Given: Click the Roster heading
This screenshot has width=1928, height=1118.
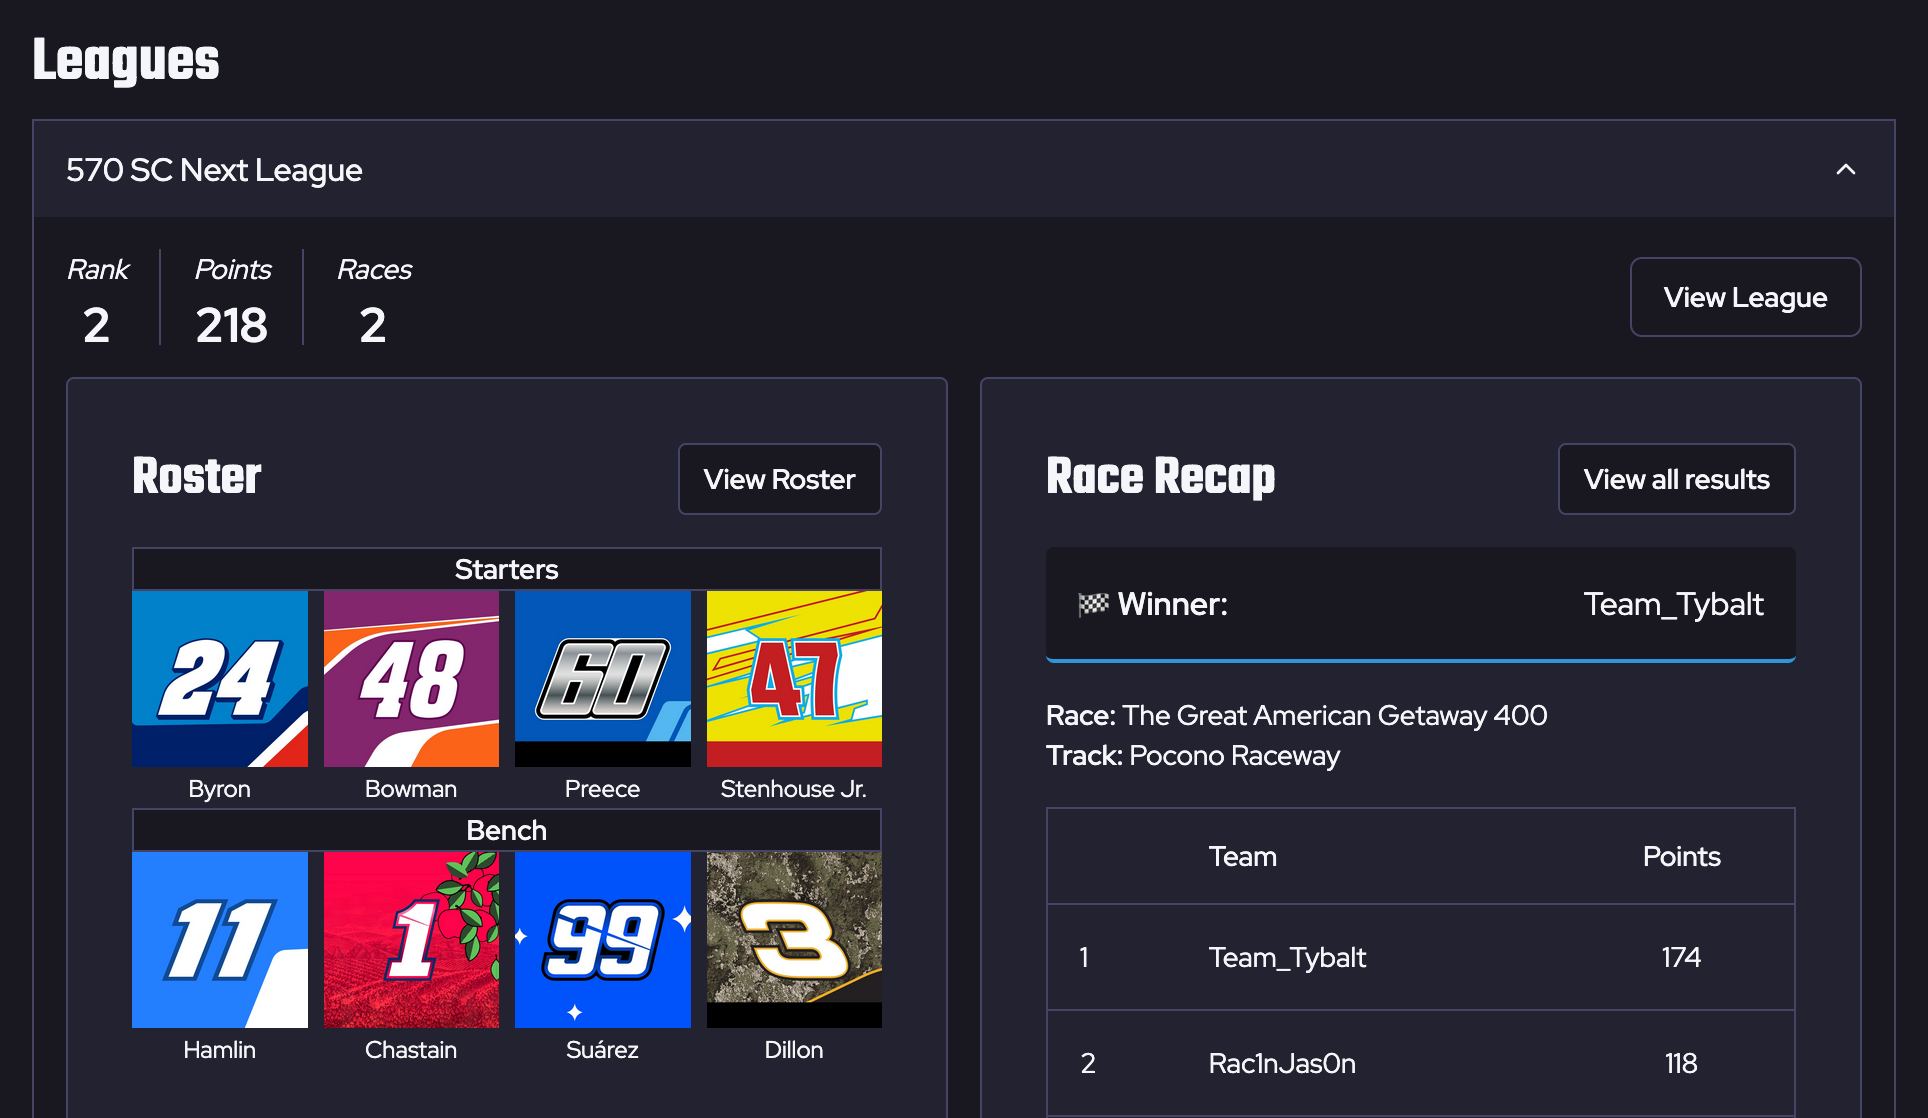Looking at the screenshot, I should click(197, 476).
